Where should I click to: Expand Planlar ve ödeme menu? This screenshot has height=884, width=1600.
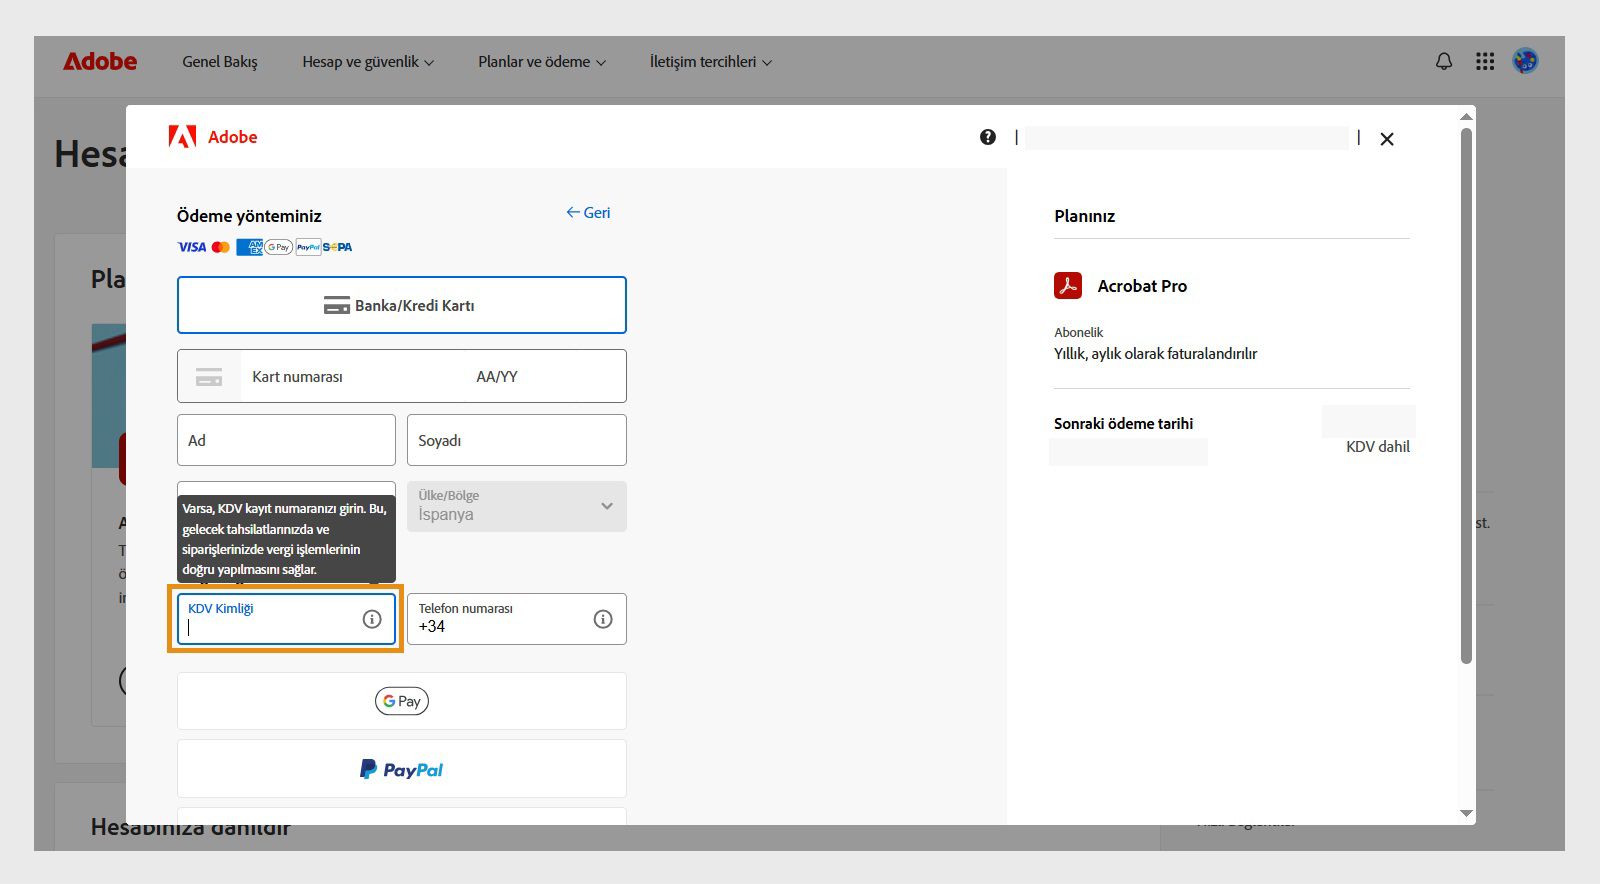(542, 62)
